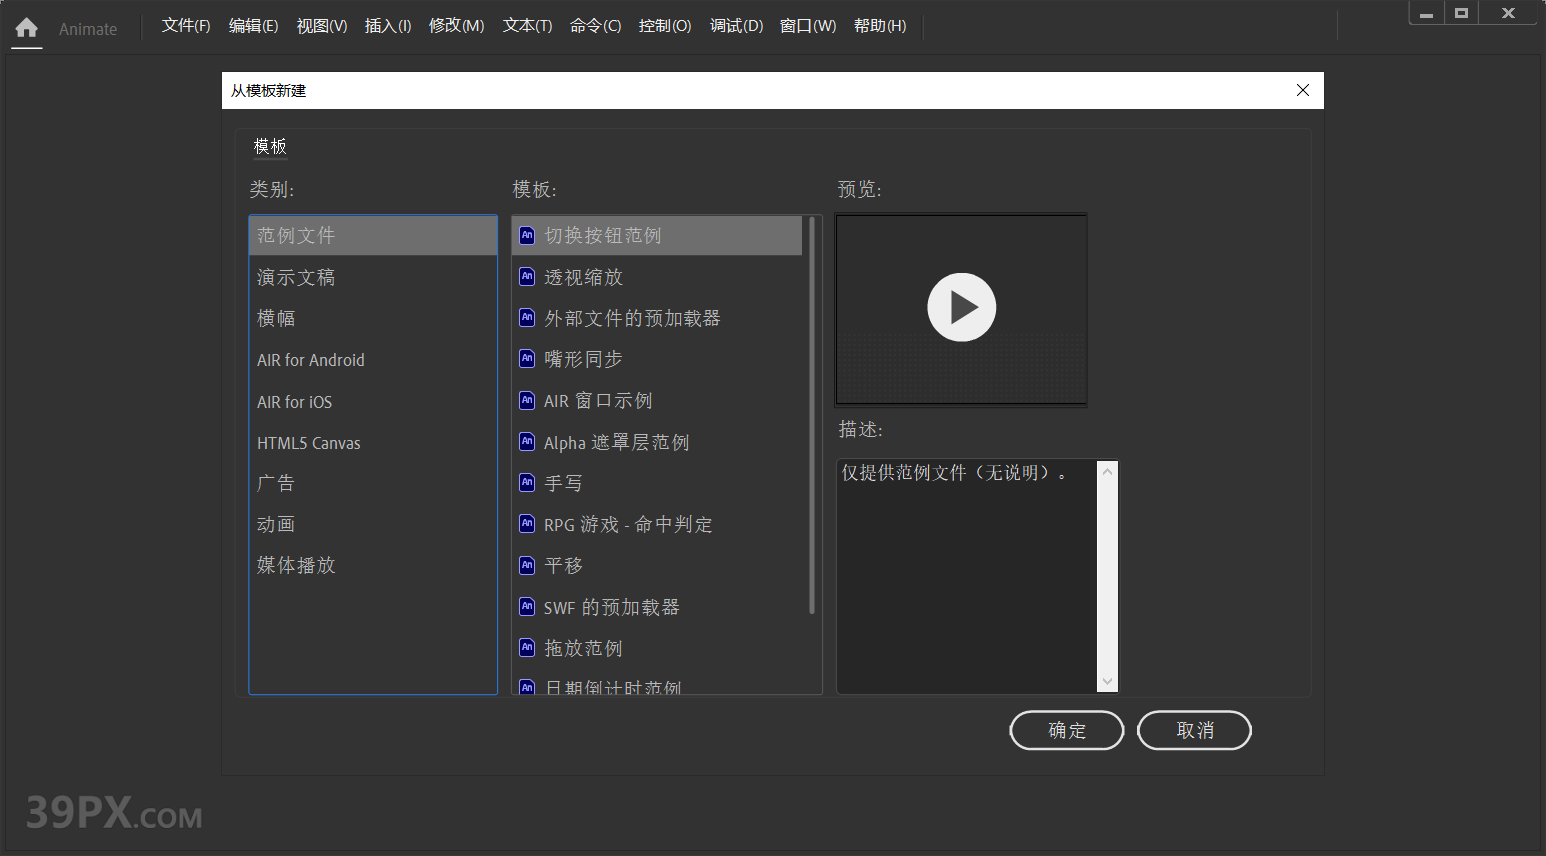This screenshot has width=1546, height=856.
Task: Choose template 外部文件的预加载器
Action: (657, 318)
